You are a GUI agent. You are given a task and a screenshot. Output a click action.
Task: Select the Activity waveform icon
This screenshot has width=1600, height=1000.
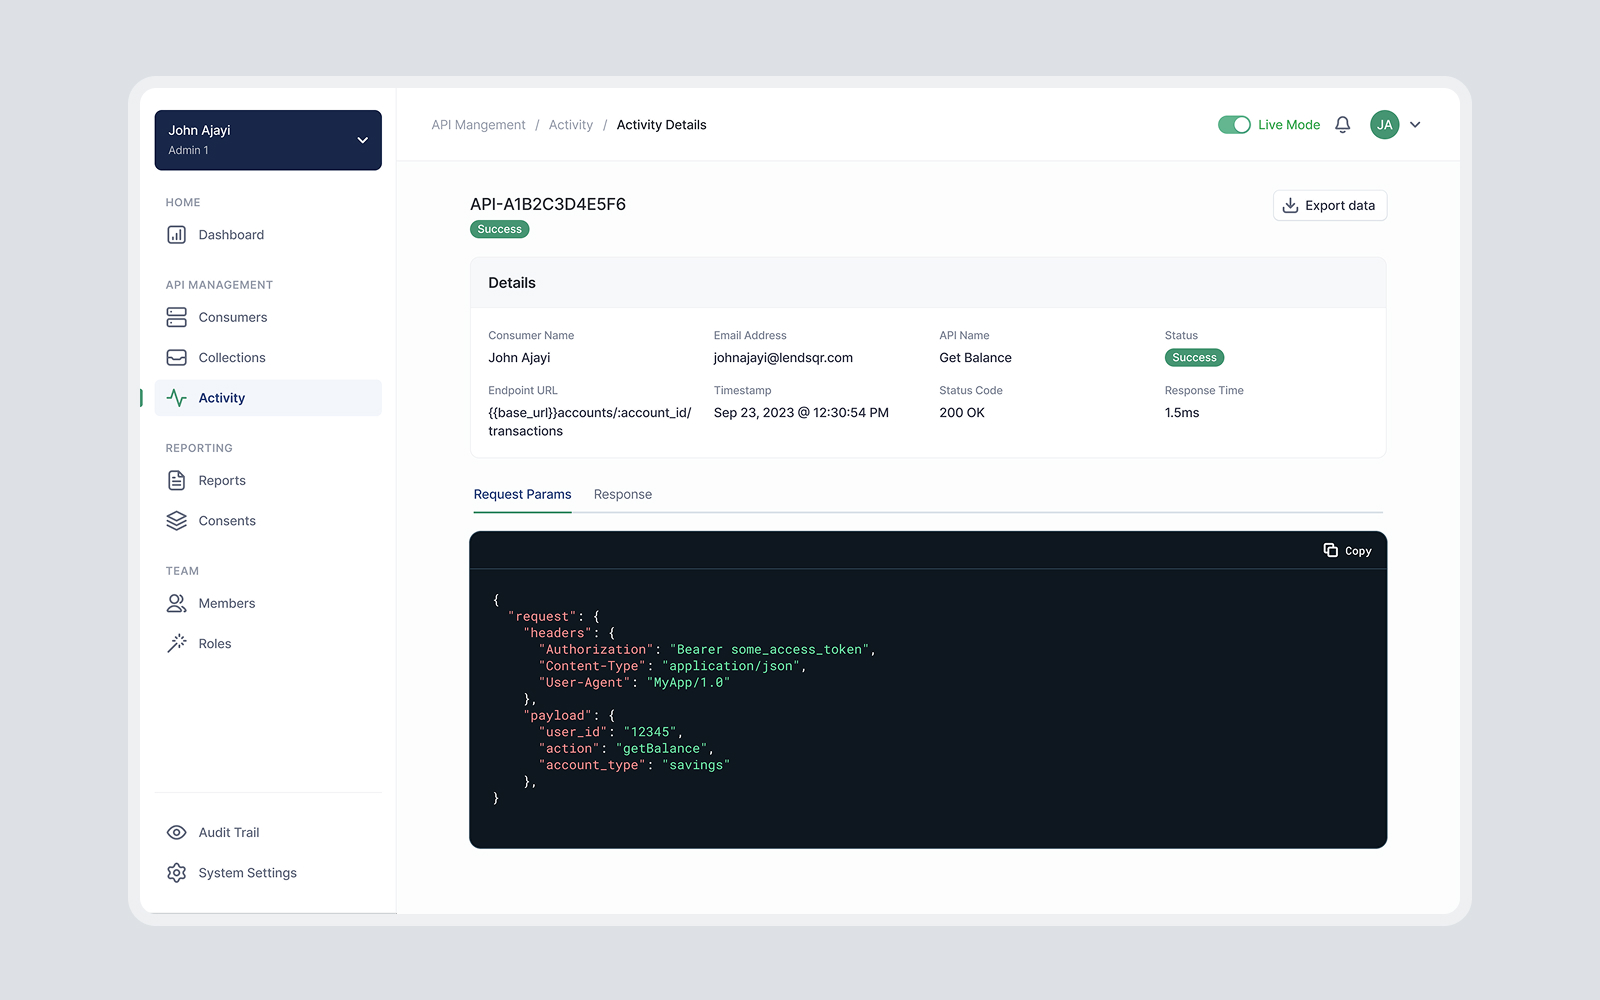coord(176,397)
